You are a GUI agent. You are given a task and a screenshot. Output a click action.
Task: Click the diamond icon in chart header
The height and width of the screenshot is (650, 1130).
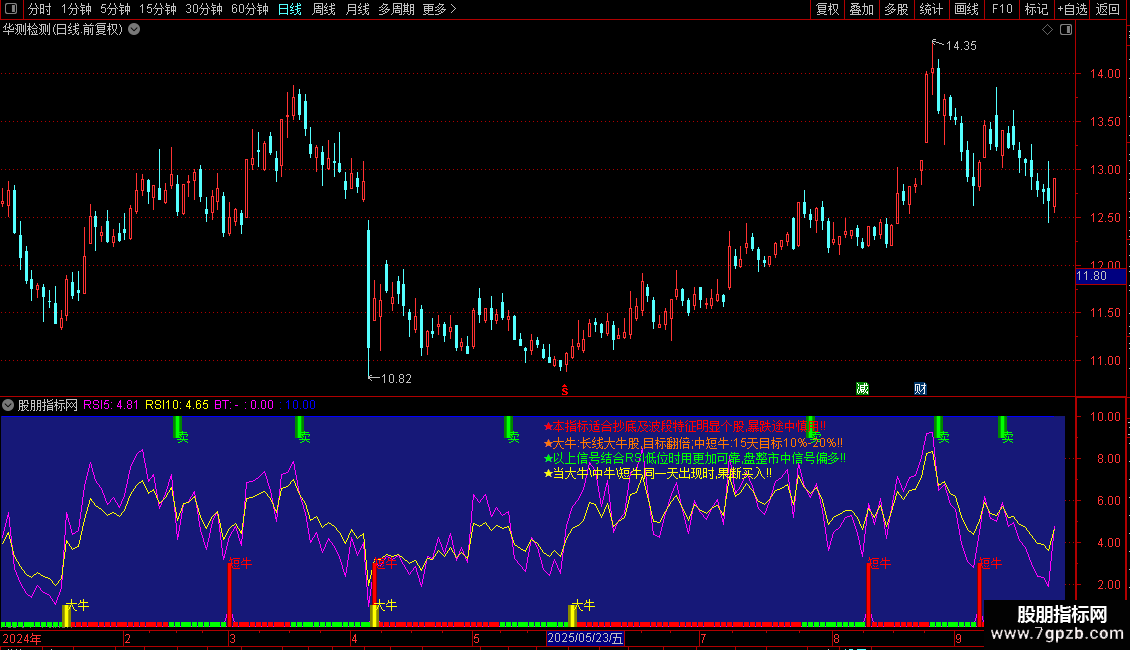tap(1047, 30)
